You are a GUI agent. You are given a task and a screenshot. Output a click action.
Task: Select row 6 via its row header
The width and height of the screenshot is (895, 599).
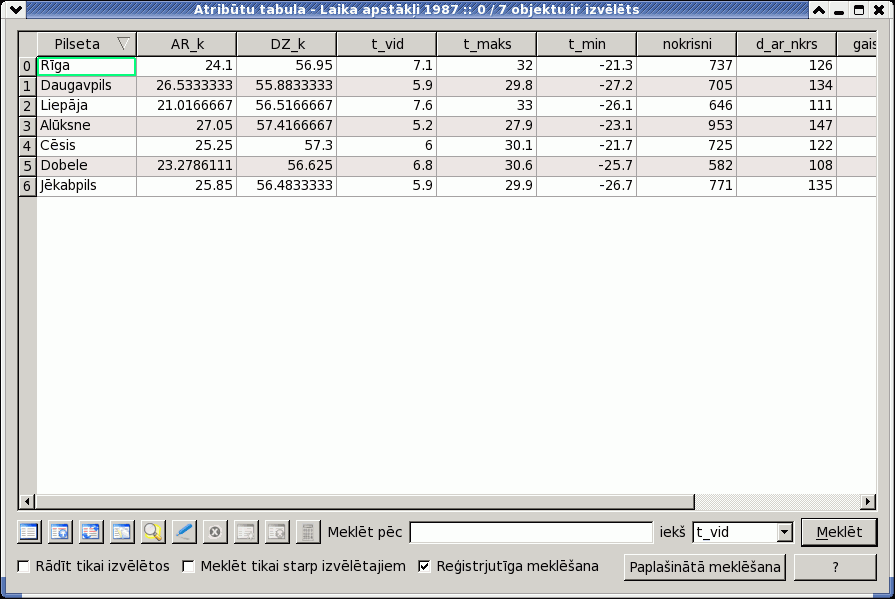coord(27,186)
